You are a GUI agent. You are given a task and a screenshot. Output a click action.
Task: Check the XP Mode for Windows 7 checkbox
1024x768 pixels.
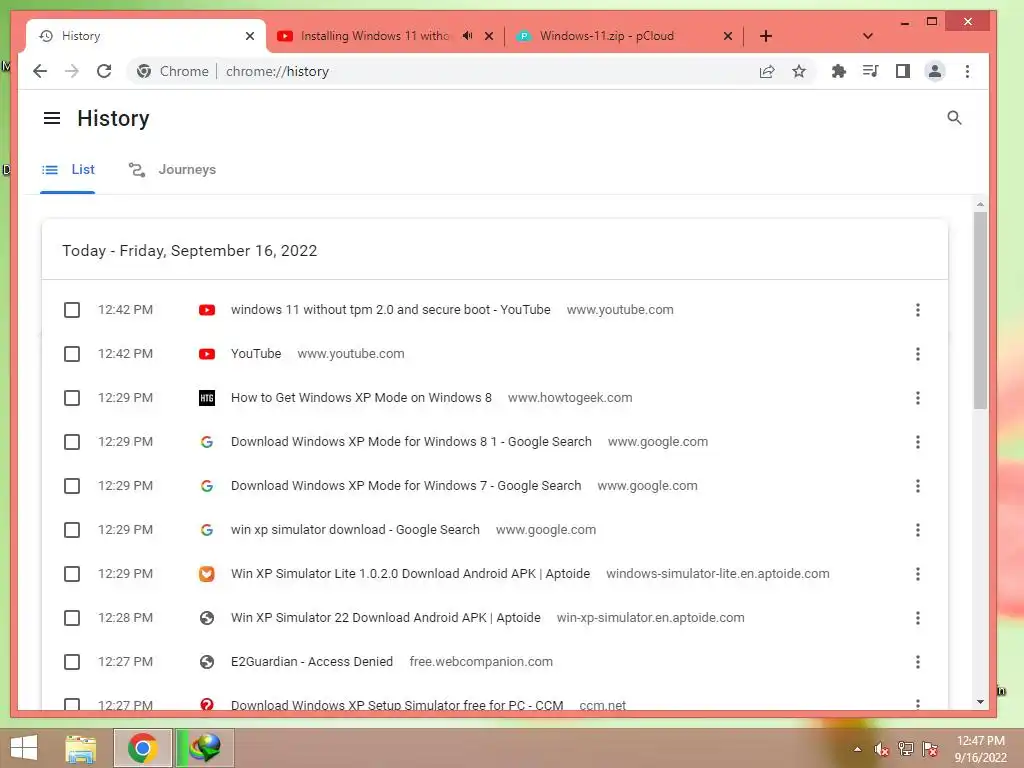click(x=72, y=486)
